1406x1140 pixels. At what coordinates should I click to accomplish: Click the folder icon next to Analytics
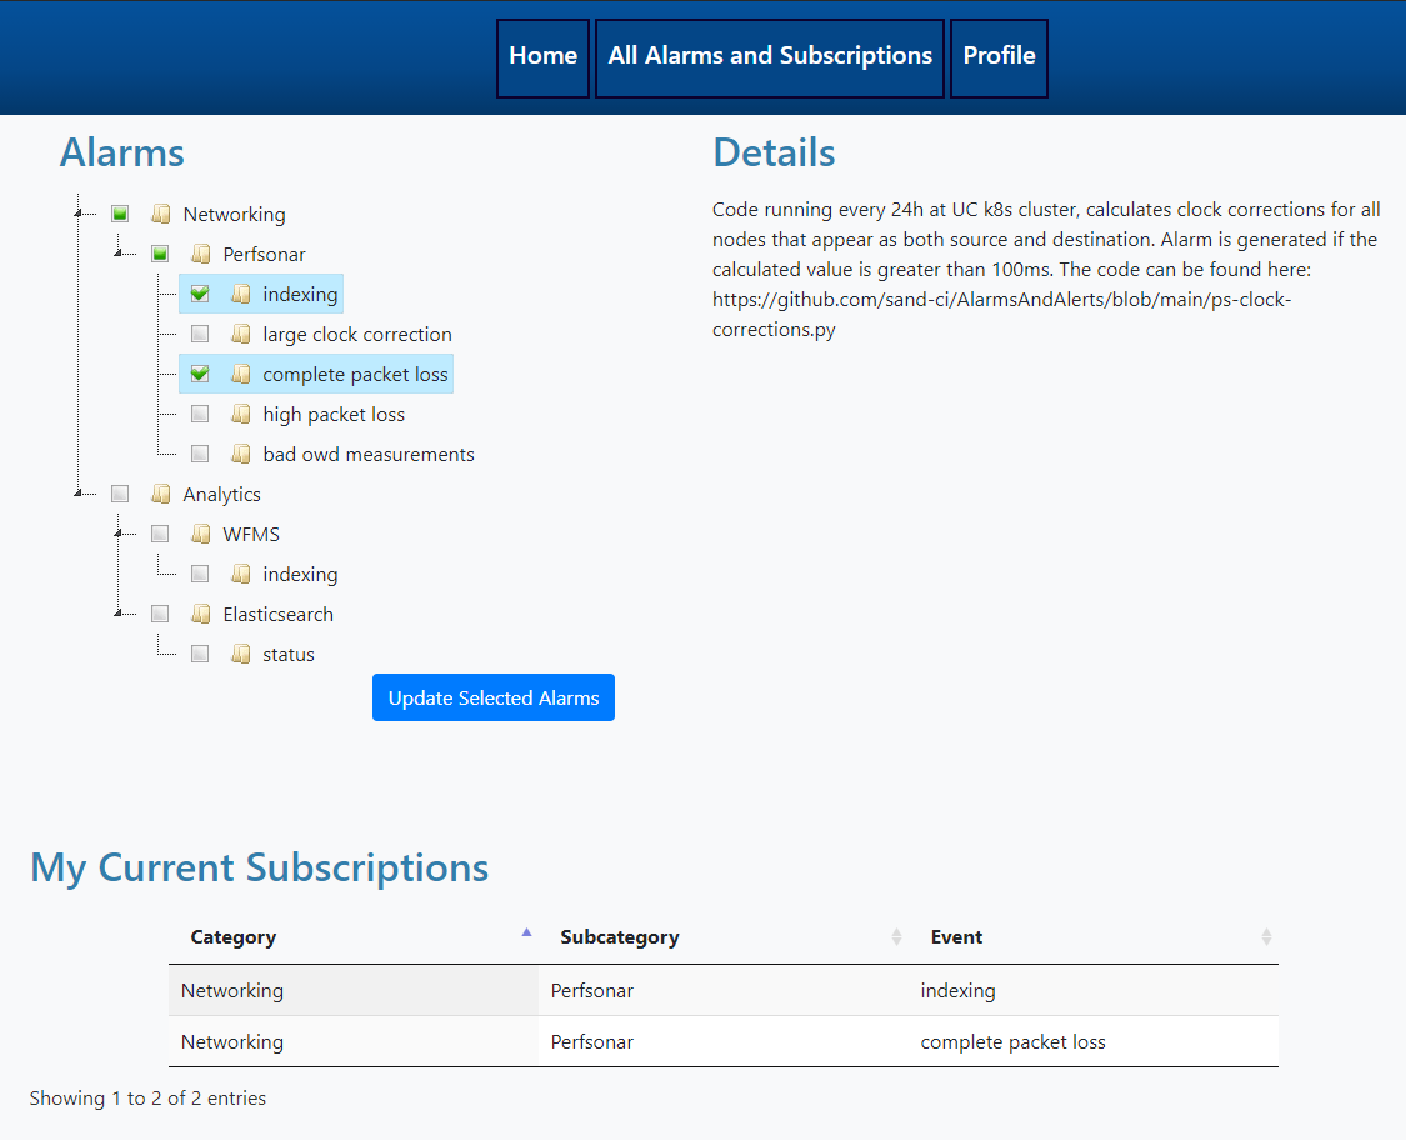click(x=160, y=494)
